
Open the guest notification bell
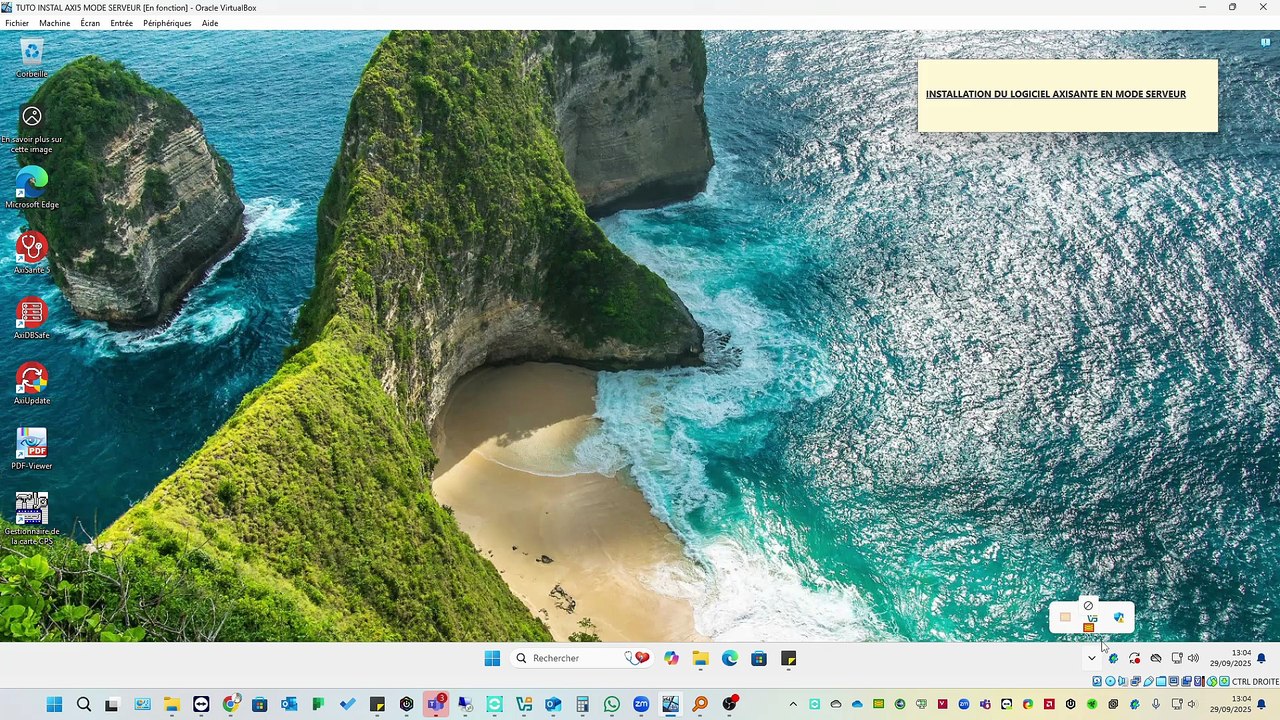(x=1261, y=658)
